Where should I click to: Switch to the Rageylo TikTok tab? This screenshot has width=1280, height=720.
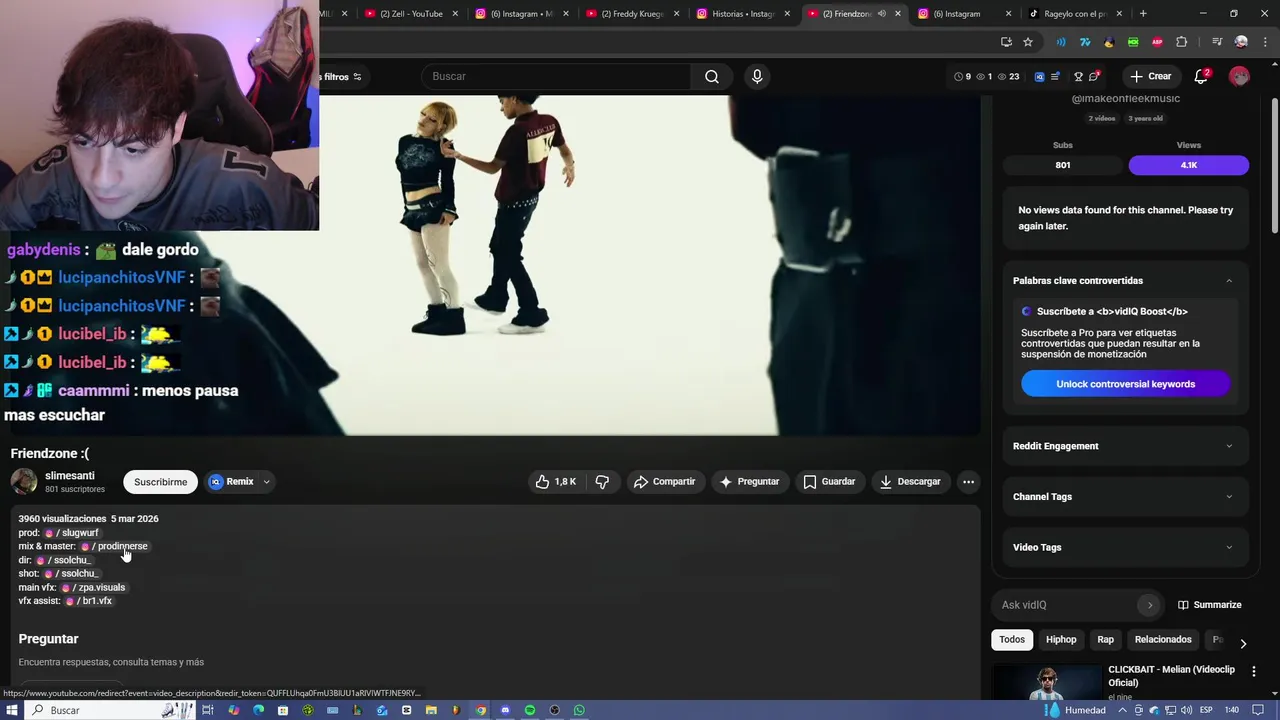[x=1075, y=14]
